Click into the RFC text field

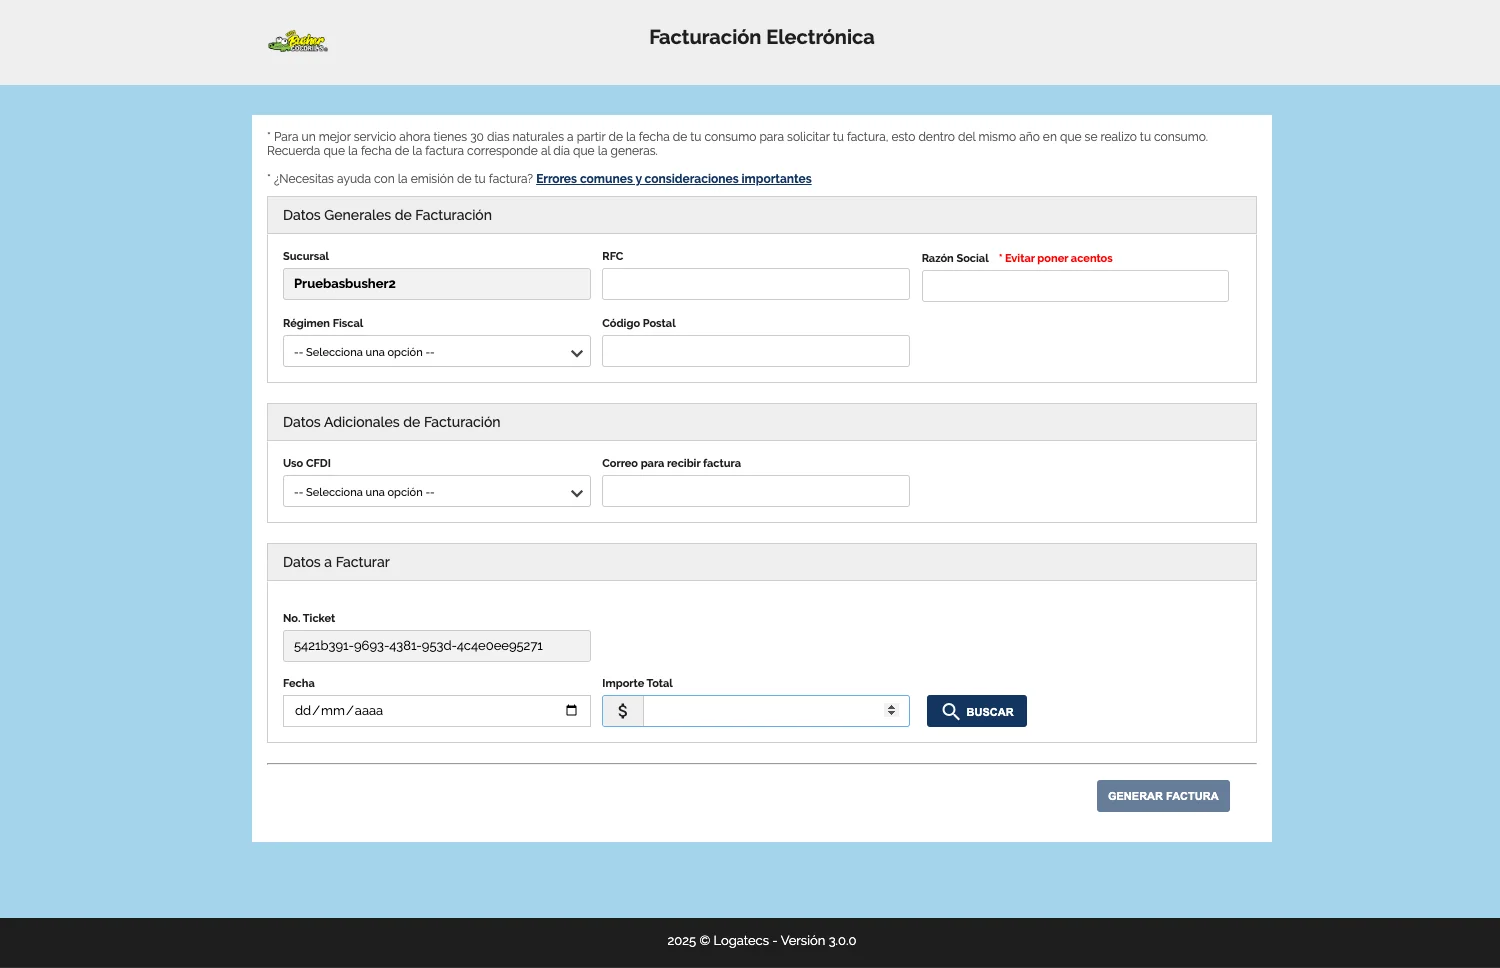click(x=755, y=284)
